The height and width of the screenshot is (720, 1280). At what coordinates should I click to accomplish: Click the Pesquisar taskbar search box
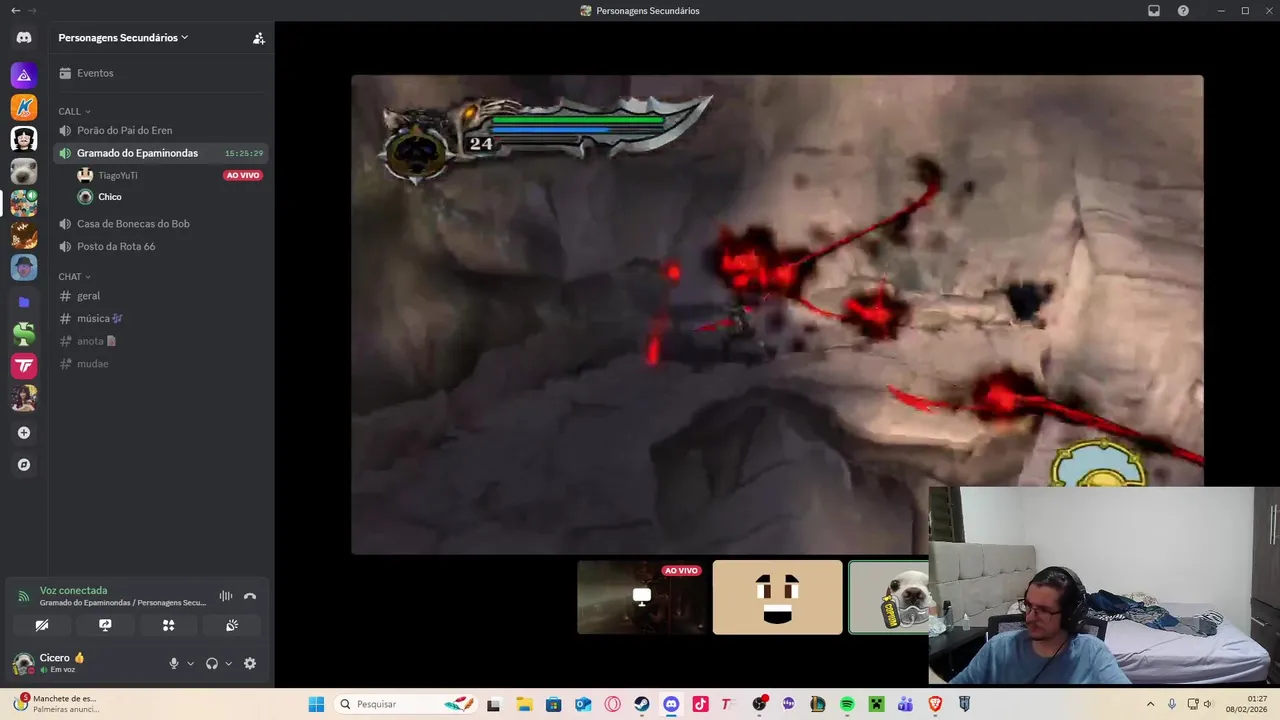pos(407,704)
